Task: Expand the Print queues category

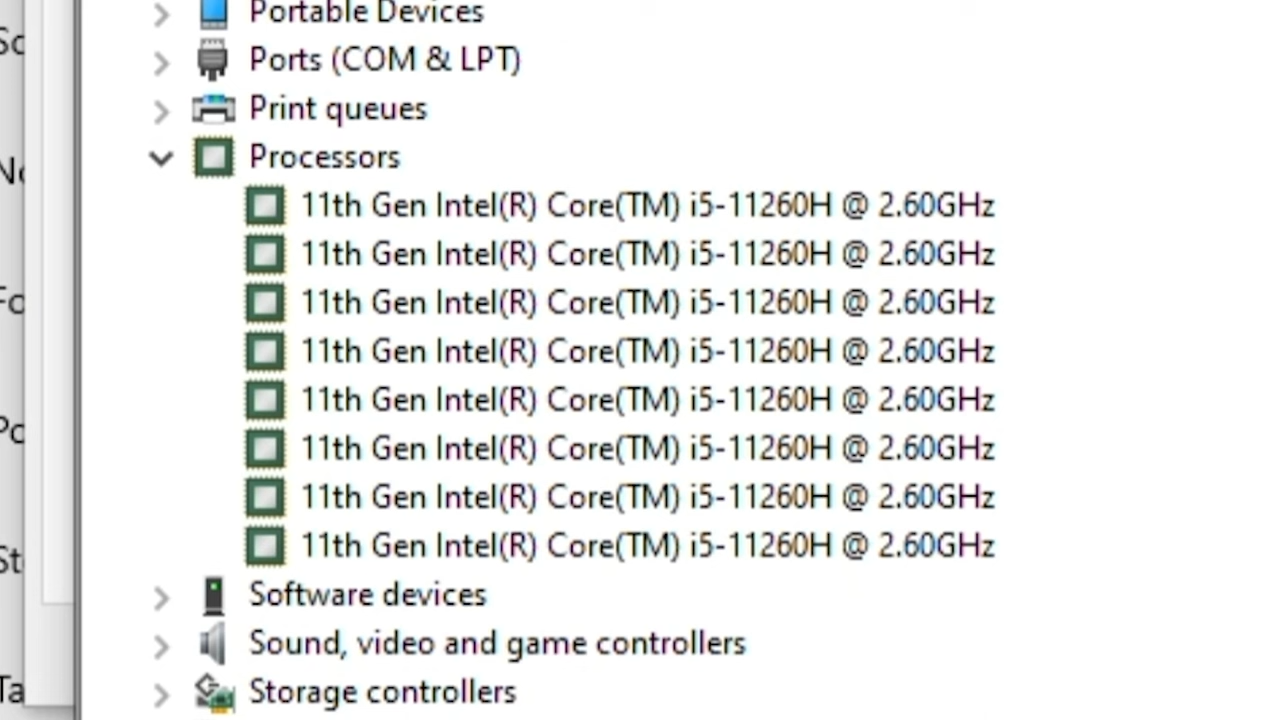Action: pos(161,110)
